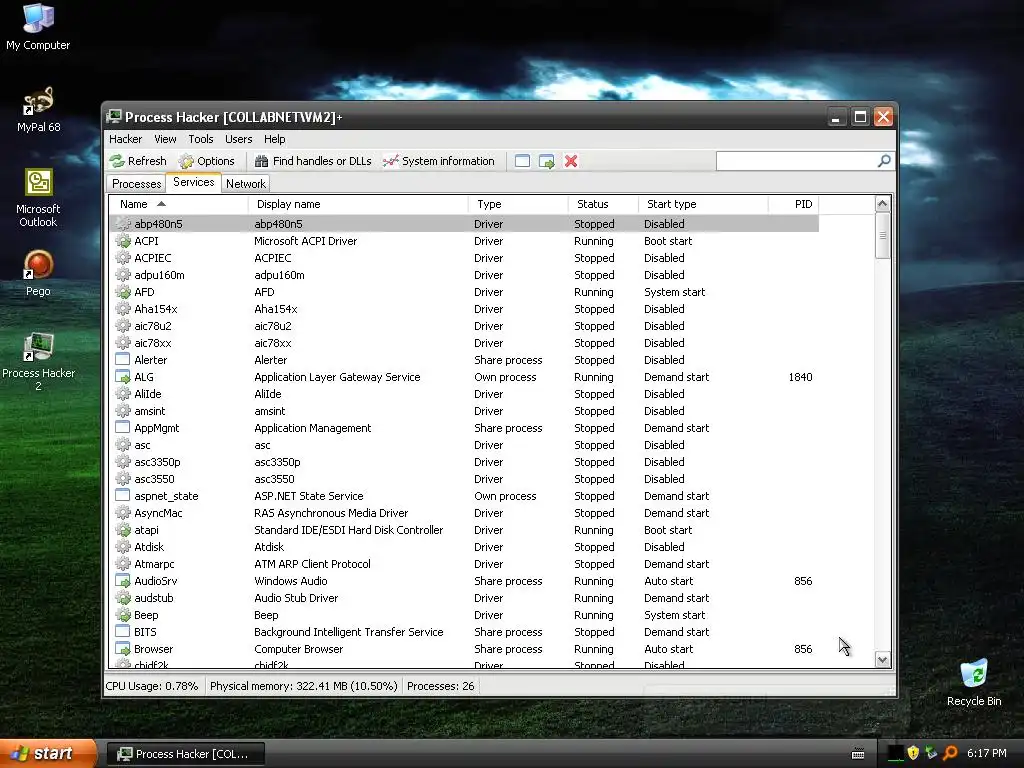Screen dimensions: 1024x768
Task: Click the find window and thread icon
Action: (x=547, y=161)
